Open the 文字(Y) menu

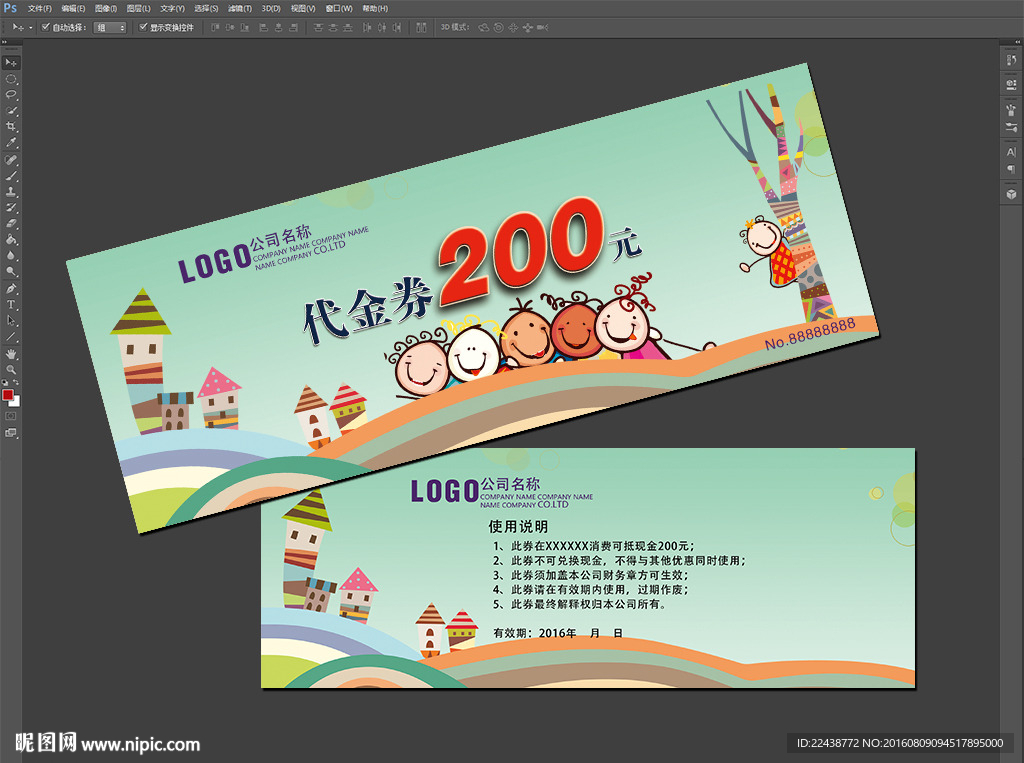[172, 8]
